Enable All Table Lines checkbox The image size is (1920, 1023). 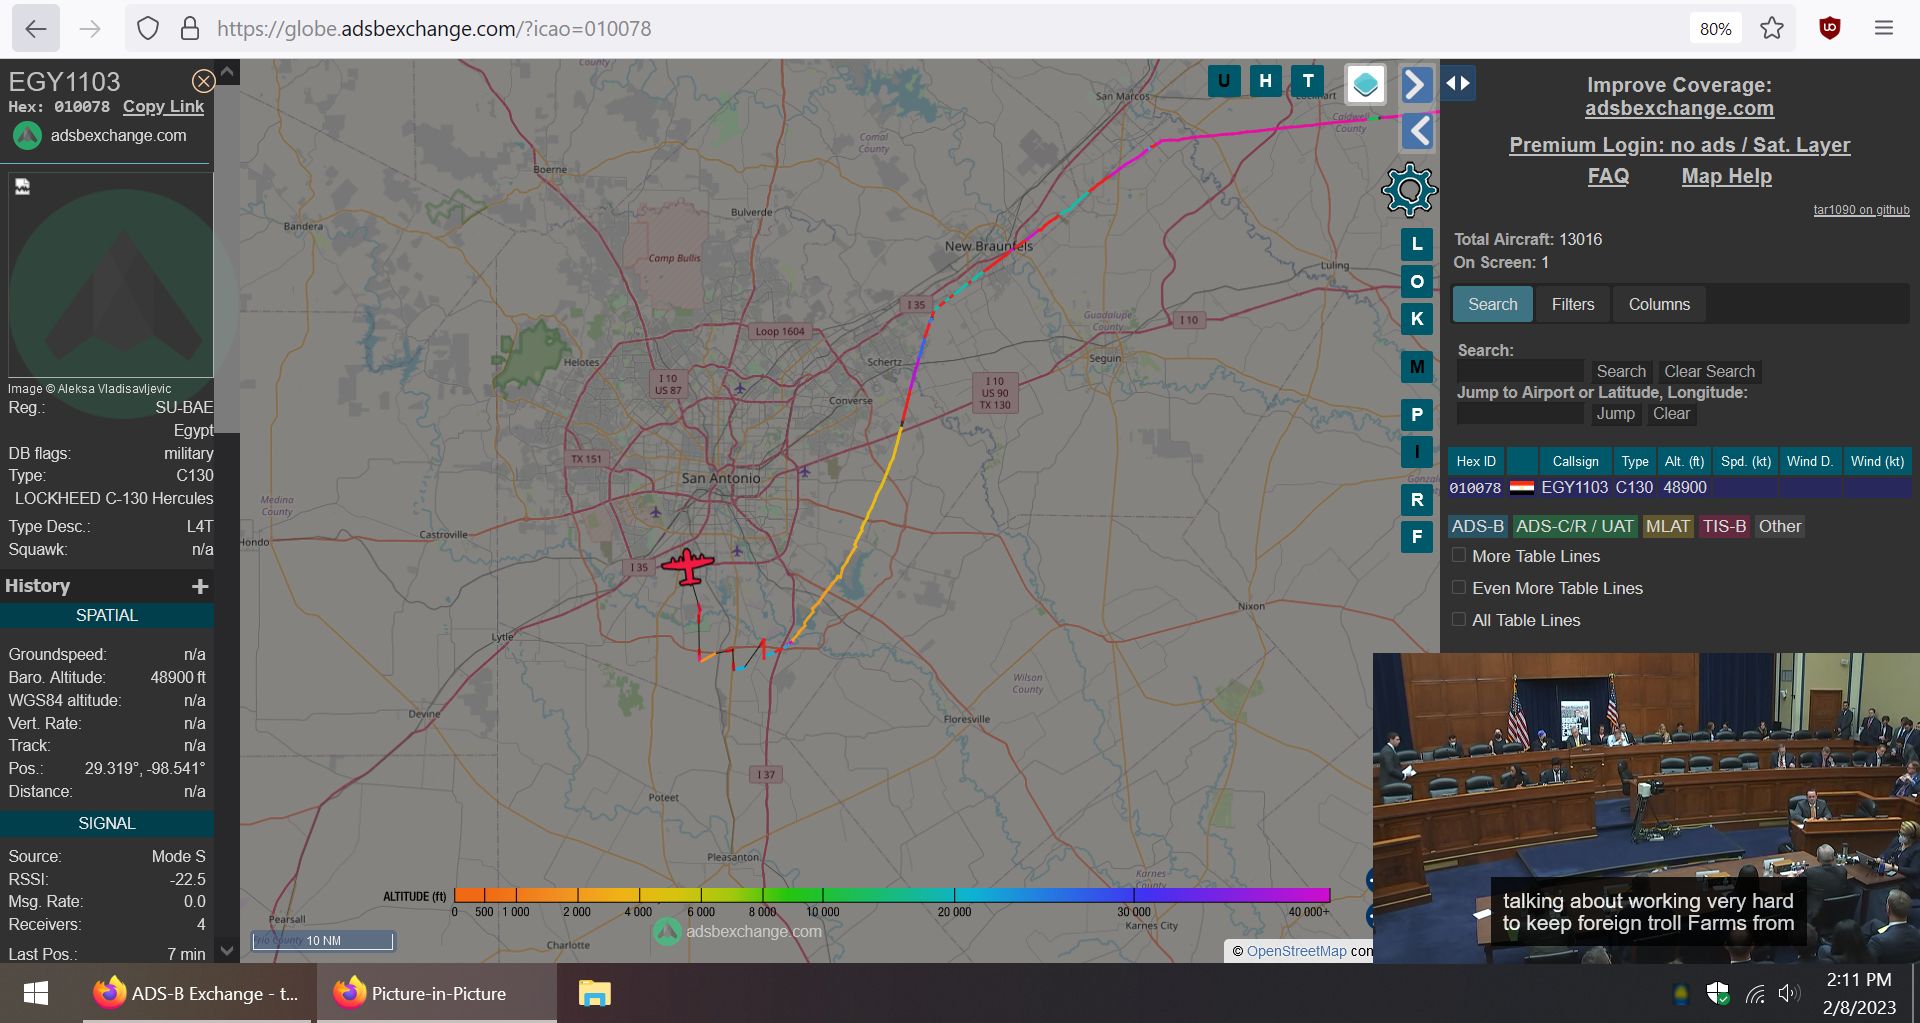pos(1459,619)
